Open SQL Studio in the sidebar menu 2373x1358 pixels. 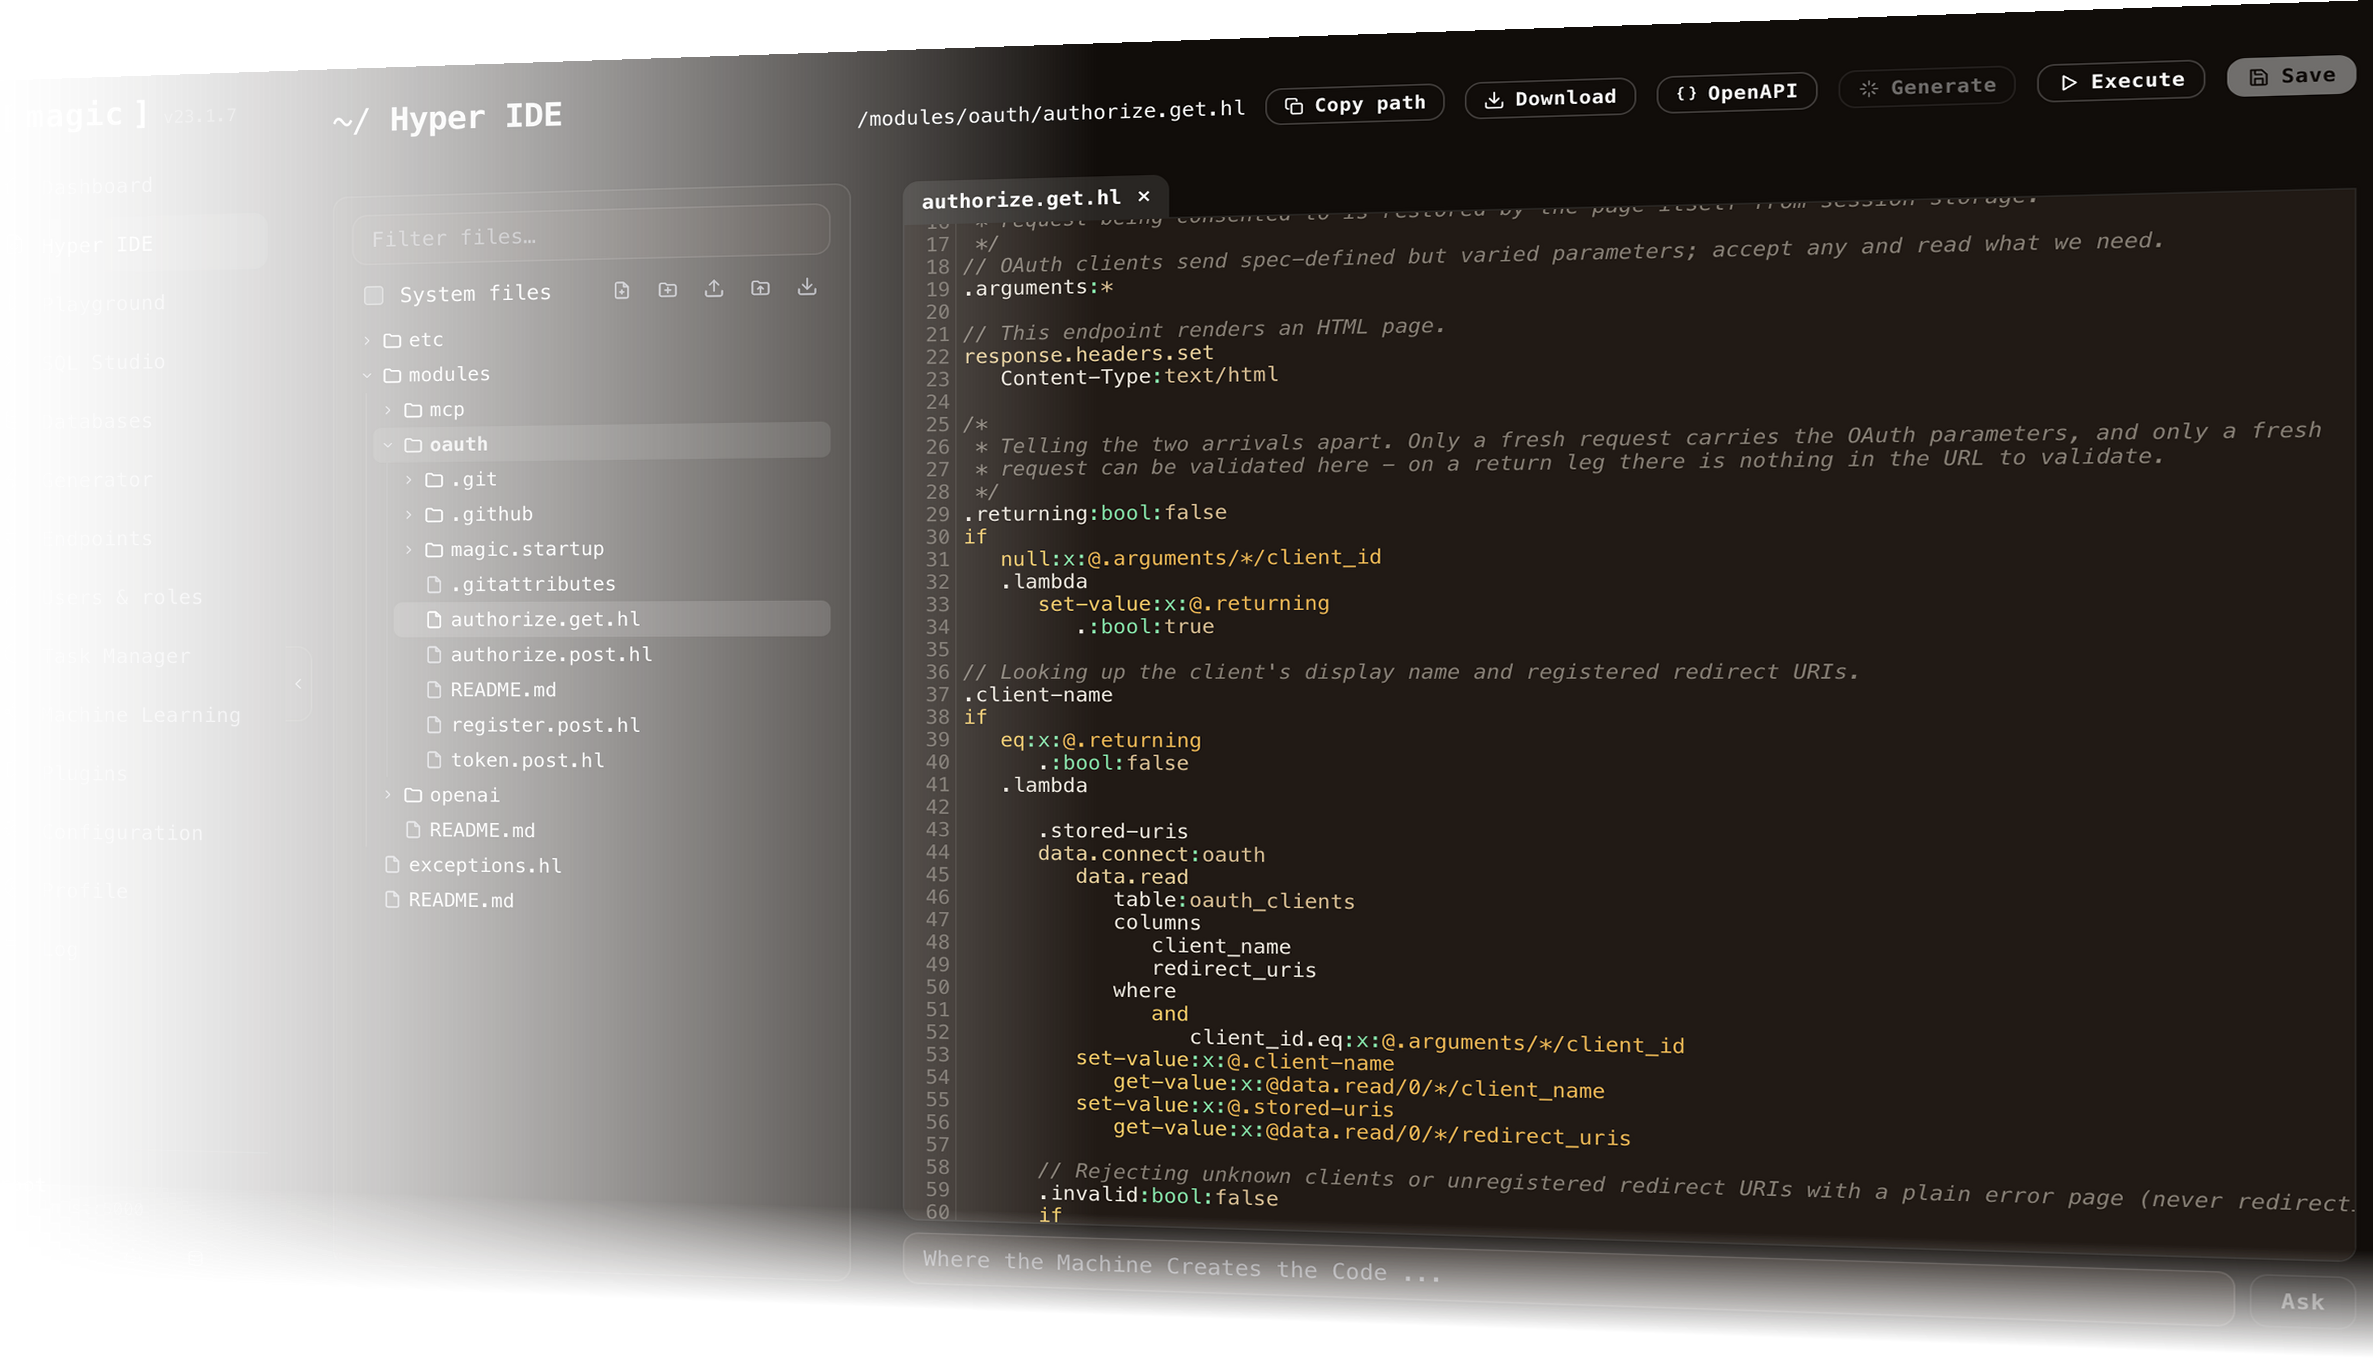click(104, 362)
